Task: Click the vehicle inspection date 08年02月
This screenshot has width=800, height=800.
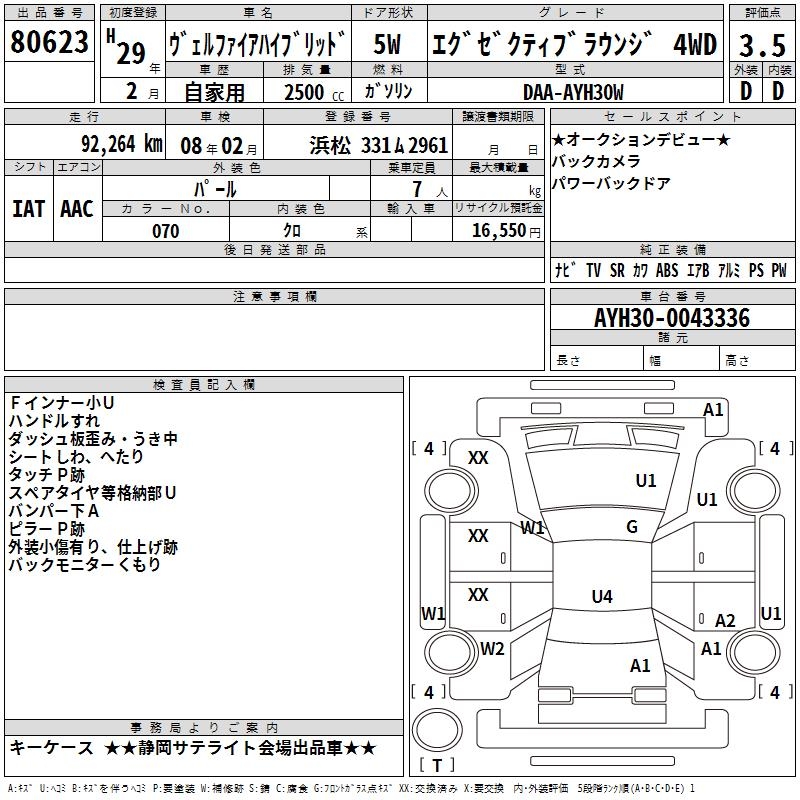Action: [219, 146]
